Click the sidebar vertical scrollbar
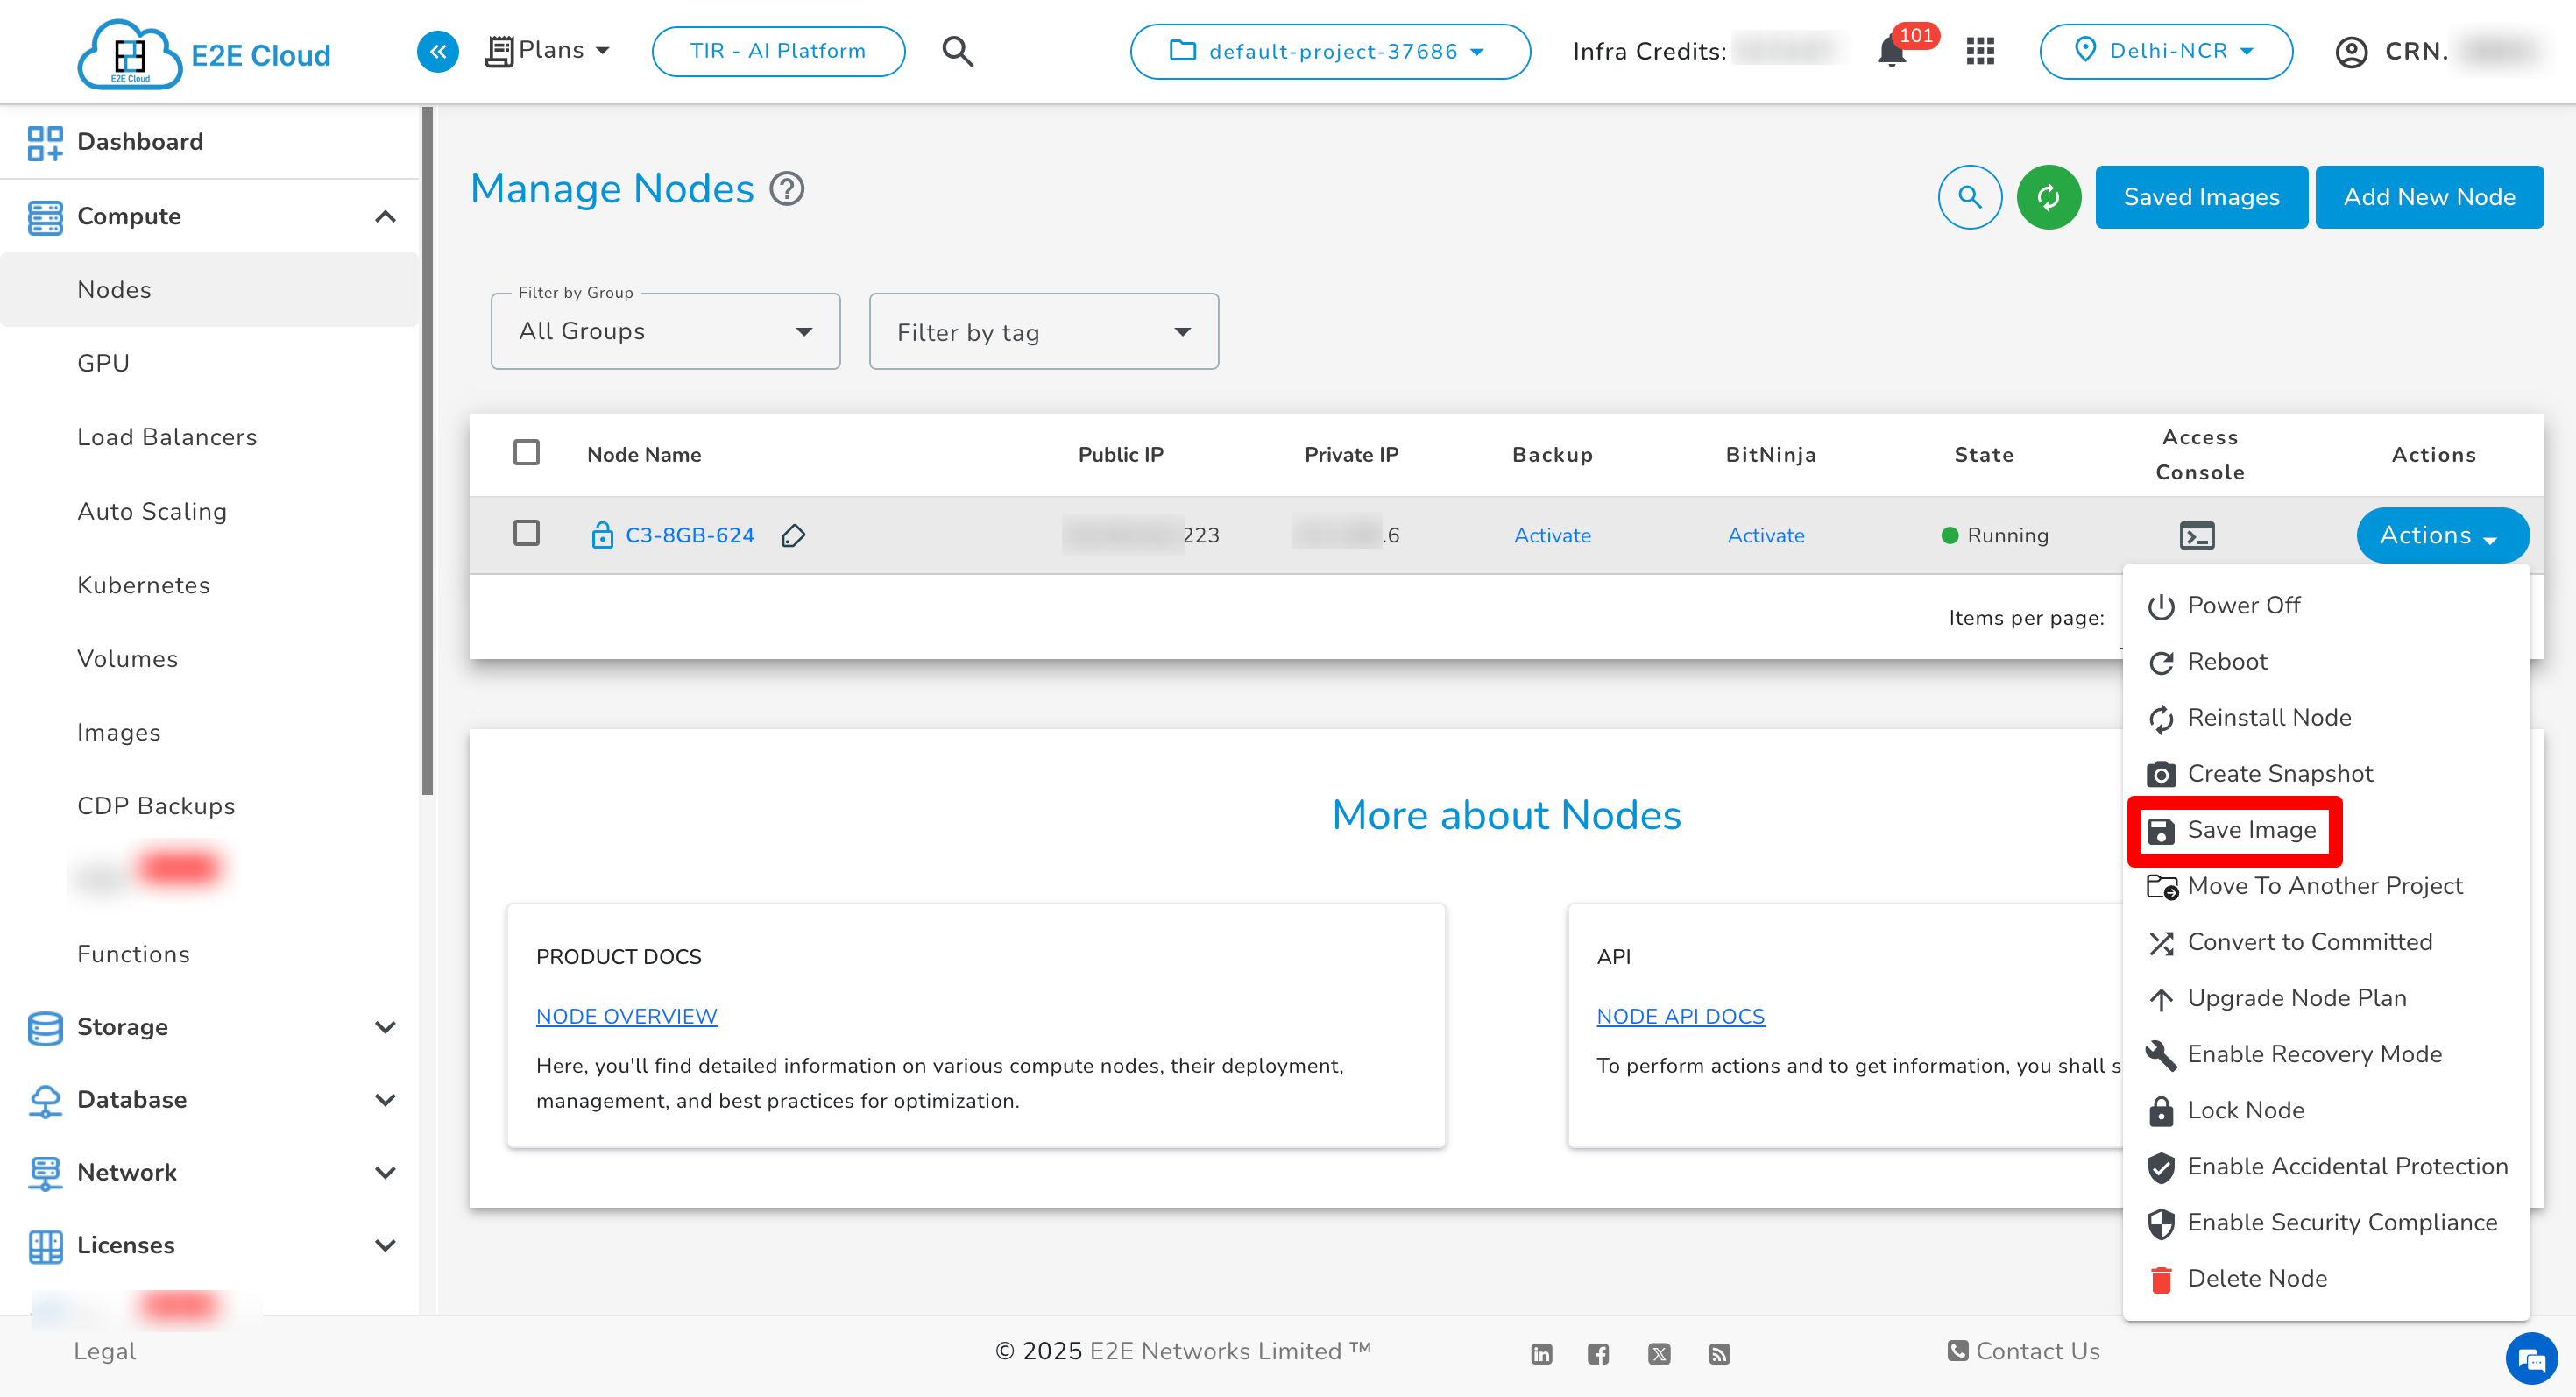Screen dimensions: 2576x1397 (x=427, y=450)
